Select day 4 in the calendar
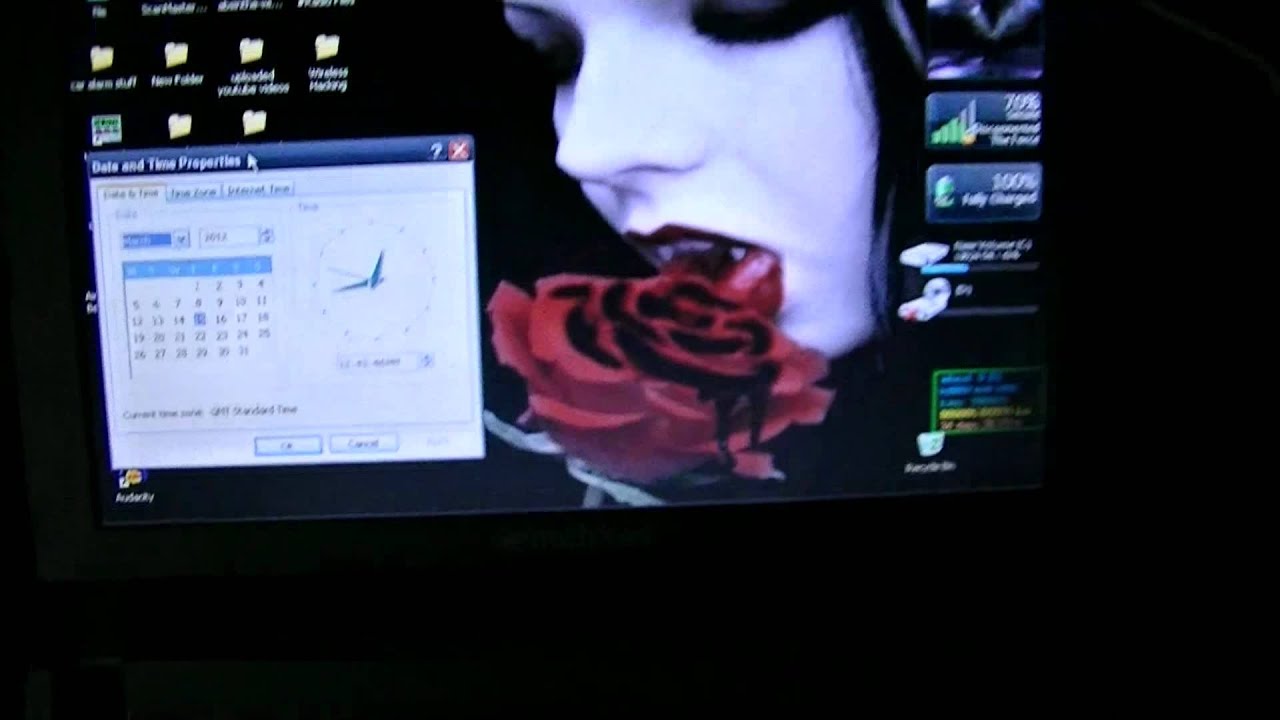Viewport: 1280px width, 720px height. coord(261,284)
